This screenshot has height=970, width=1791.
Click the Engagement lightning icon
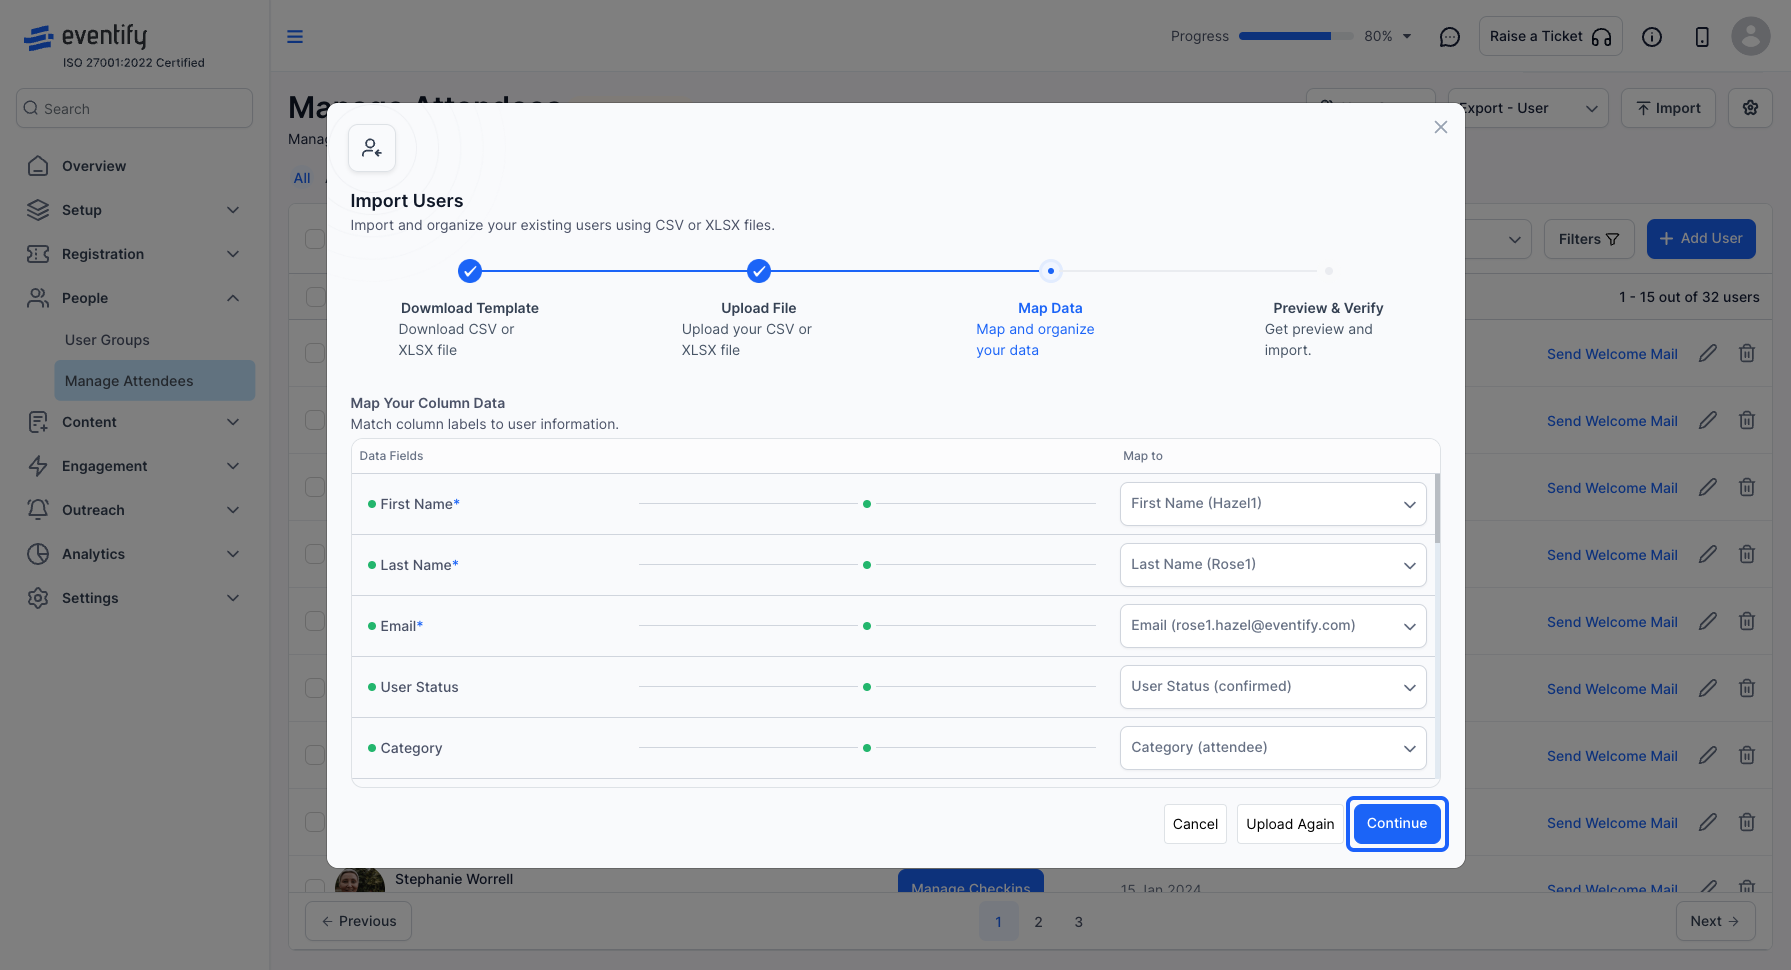[38, 466]
